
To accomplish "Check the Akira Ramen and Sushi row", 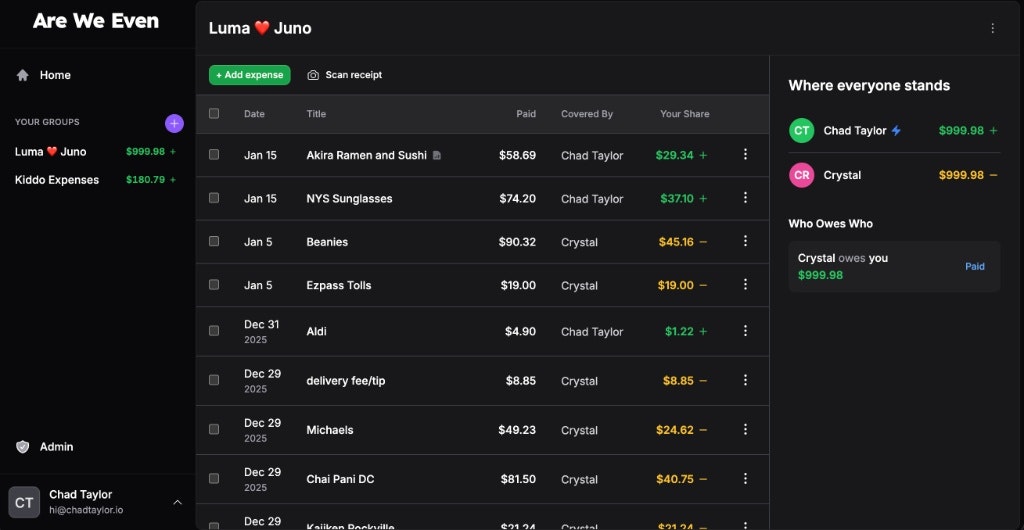I will tap(214, 155).
